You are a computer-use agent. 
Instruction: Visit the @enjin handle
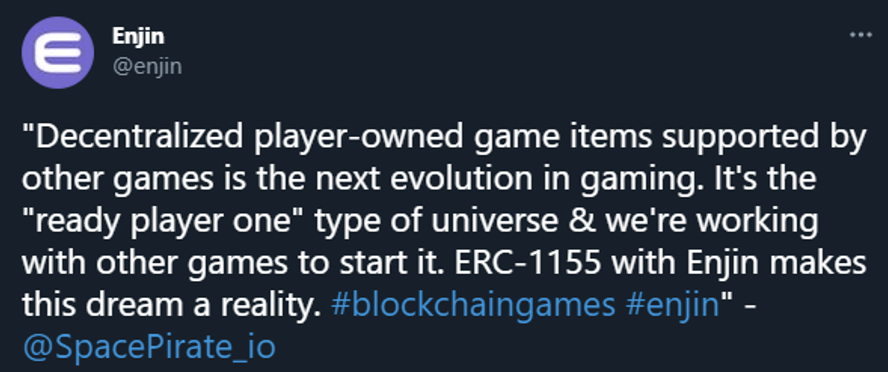[147, 66]
